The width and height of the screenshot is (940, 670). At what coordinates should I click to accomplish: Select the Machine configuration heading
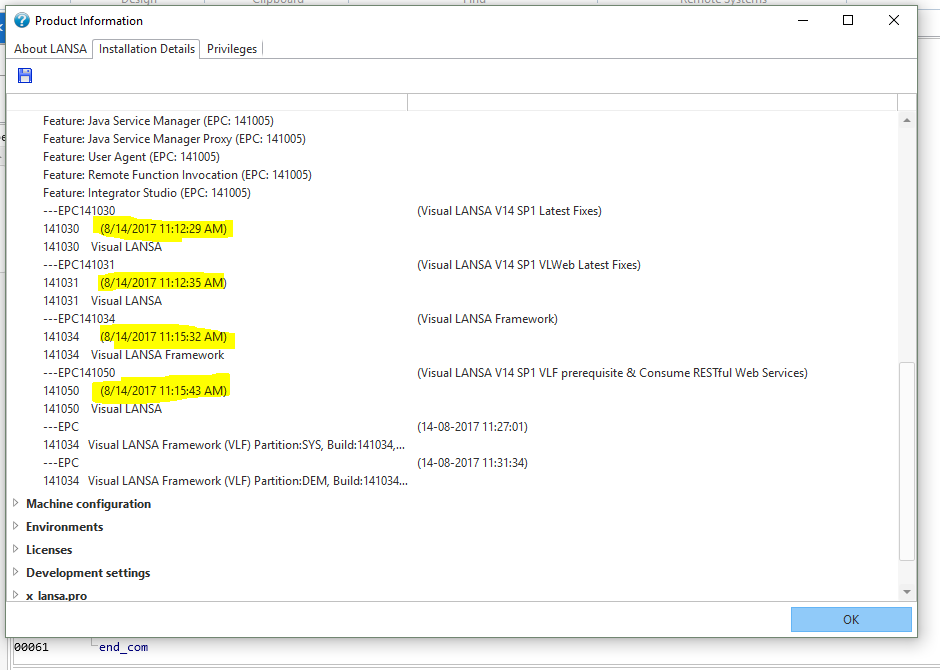pyautogui.click(x=88, y=504)
